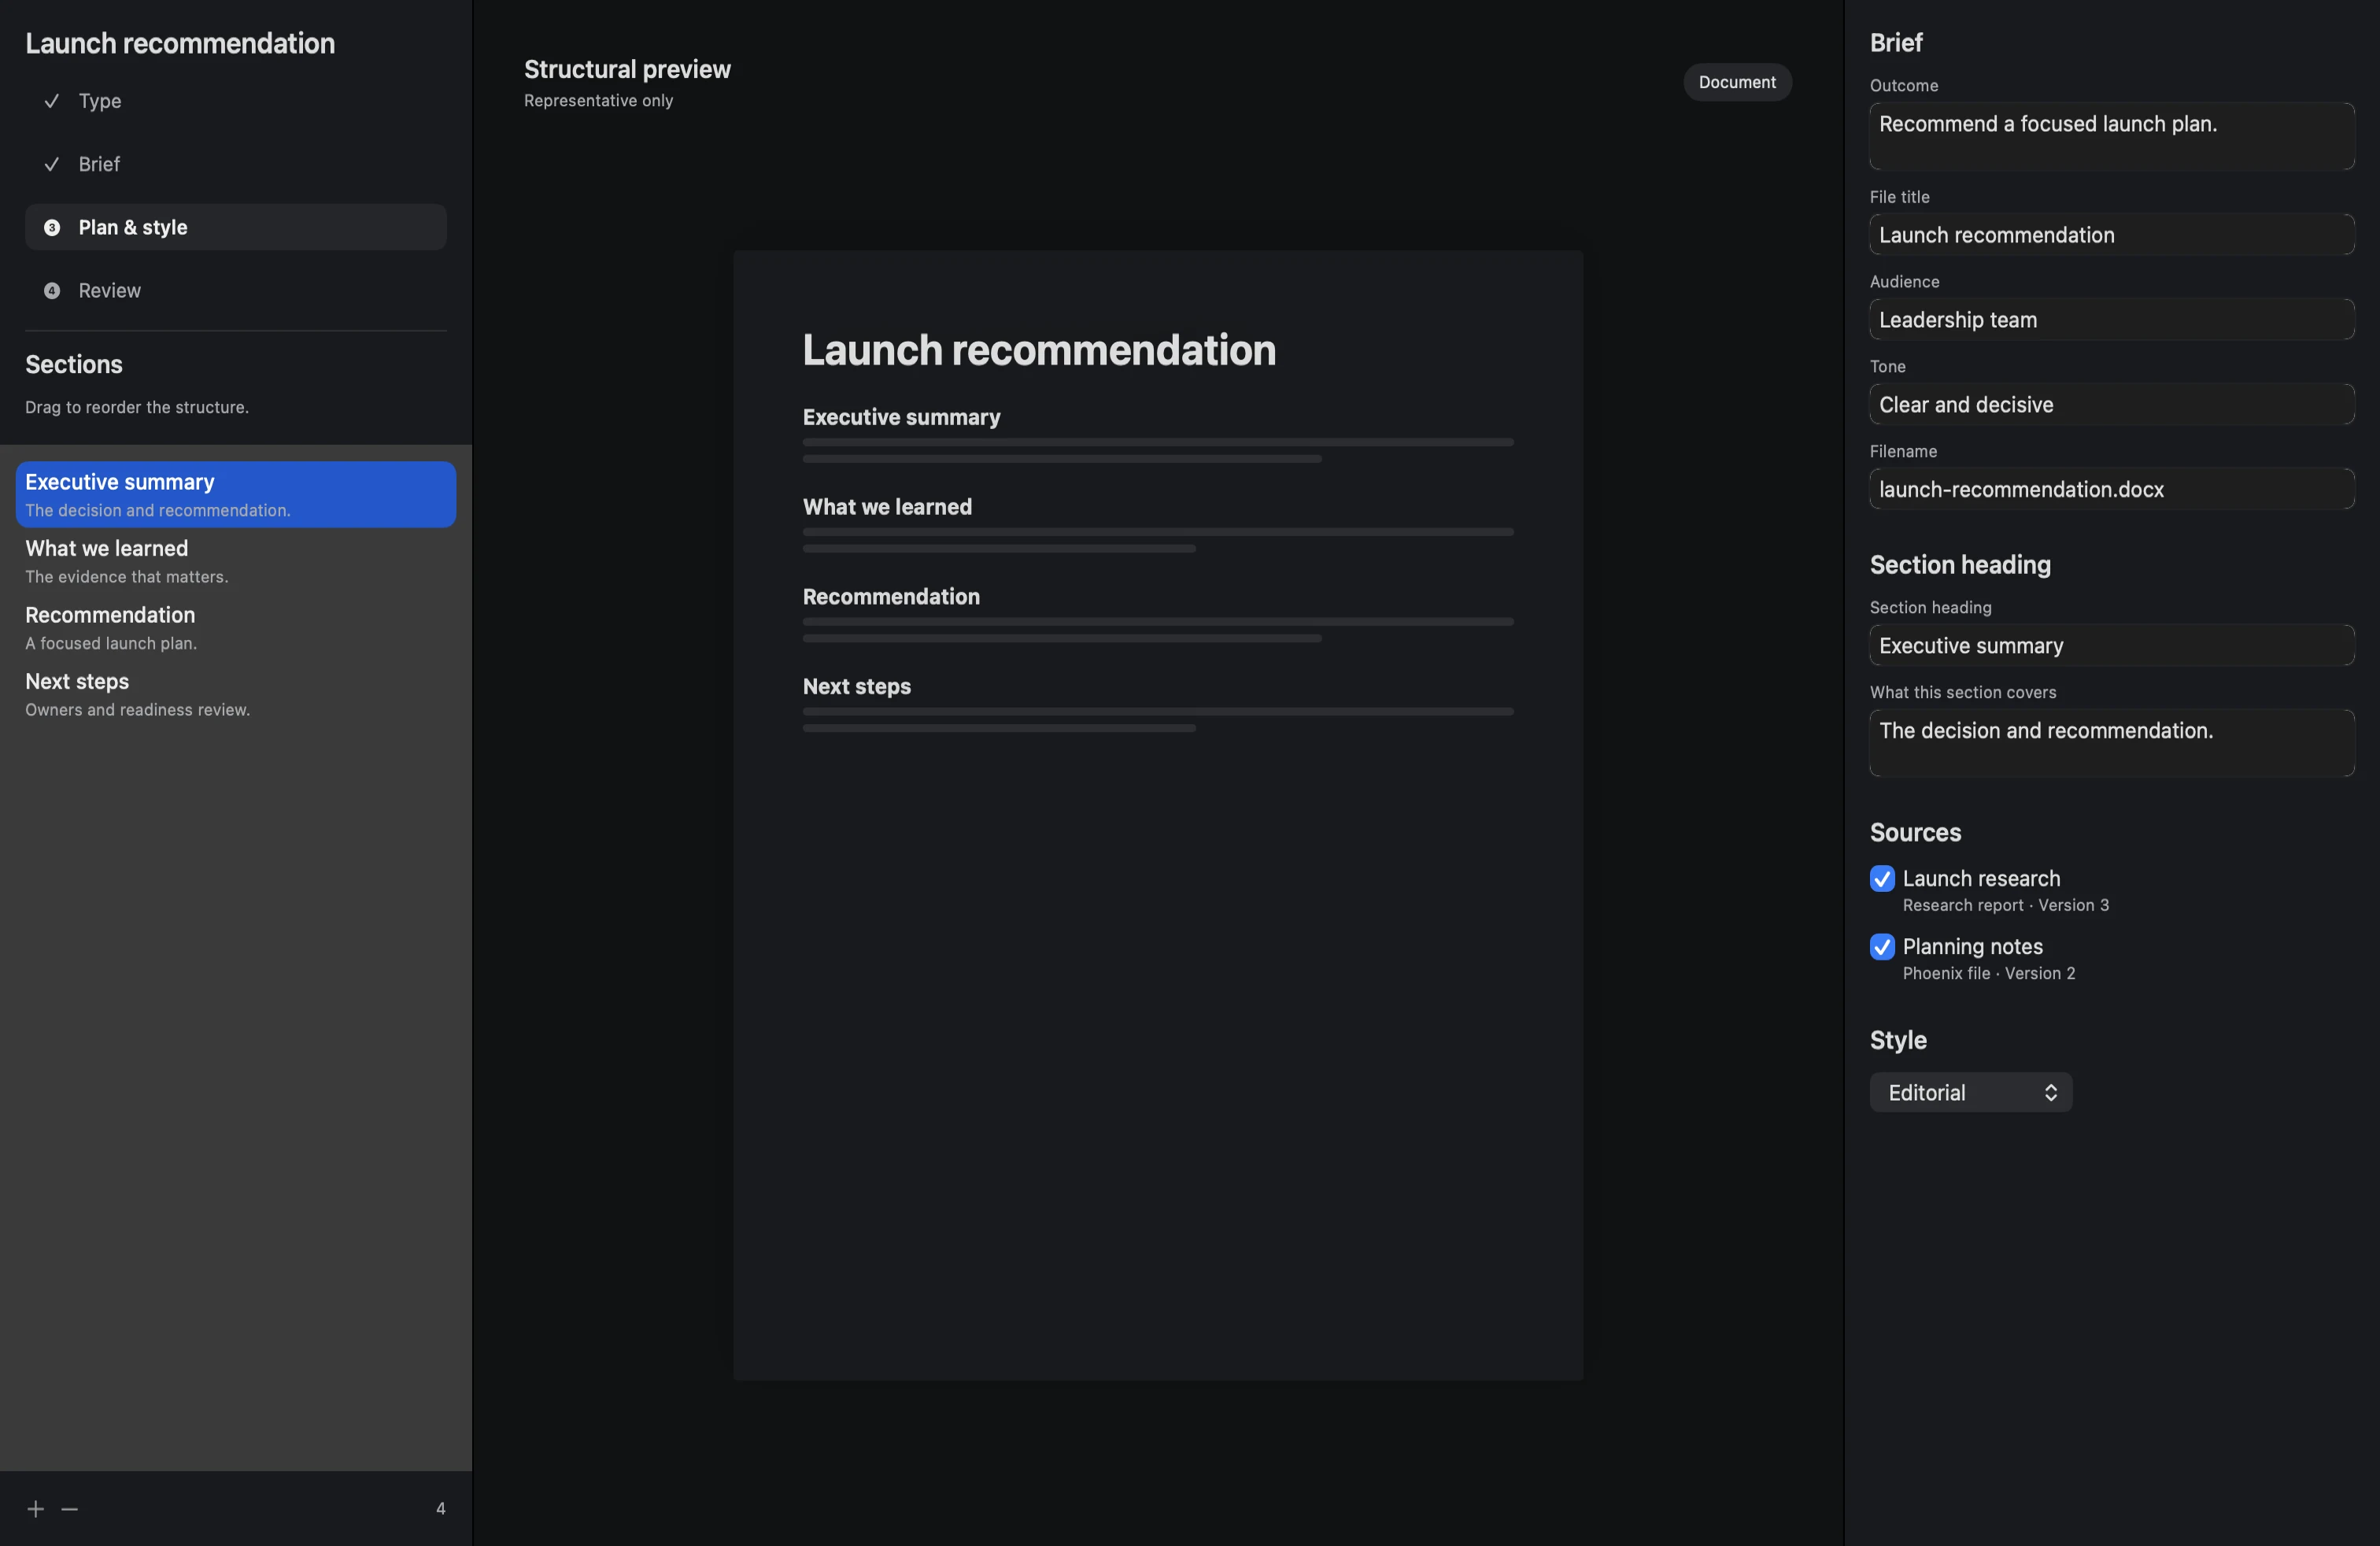Click the checkmark icon beside Type step
Image resolution: width=2380 pixels, height=1546 pixels.
[x=52, y=101]
